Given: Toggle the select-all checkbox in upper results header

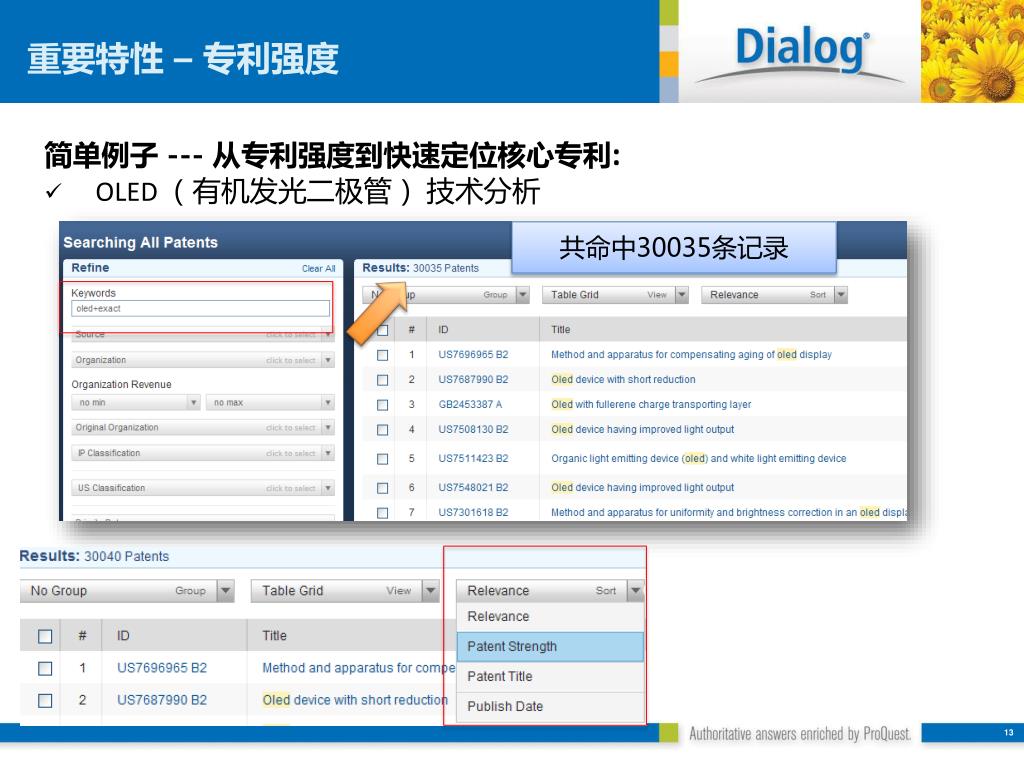Looking at the screenshot, I should coord(383,330).
